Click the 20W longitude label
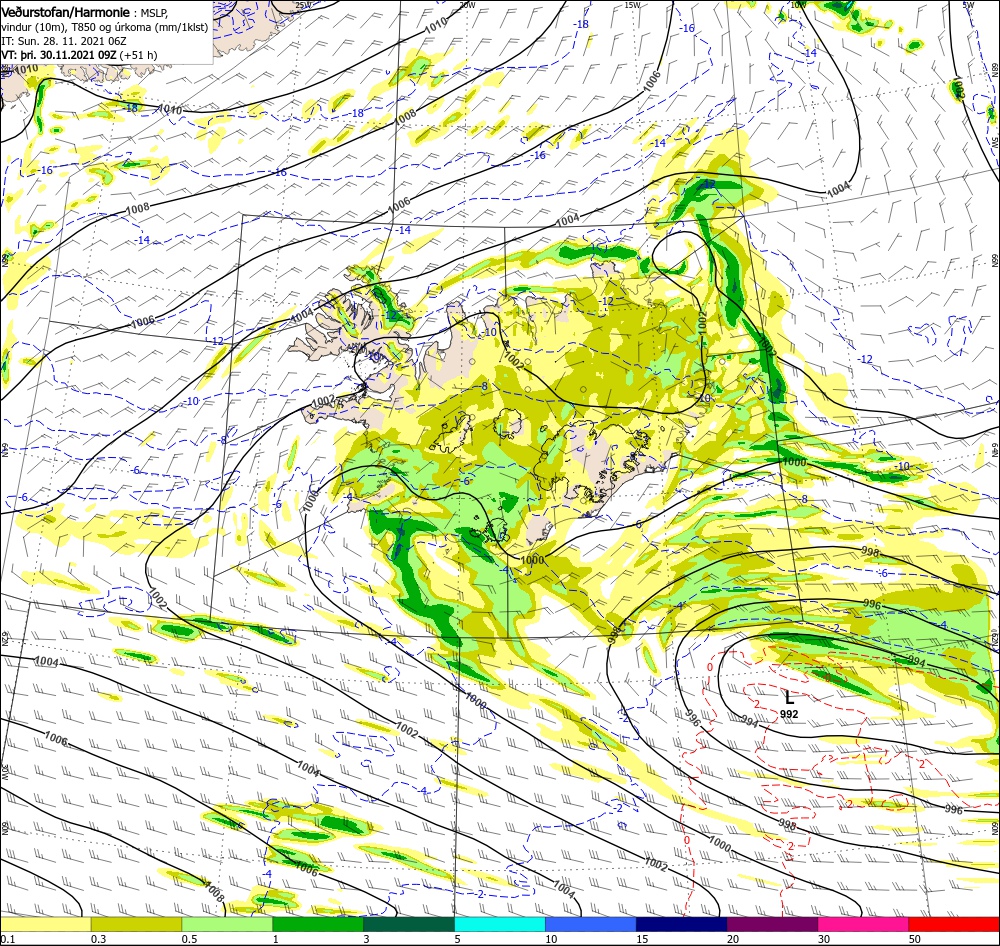Image resolution: width=1000 pixels, height=946 pixels. 467,5
